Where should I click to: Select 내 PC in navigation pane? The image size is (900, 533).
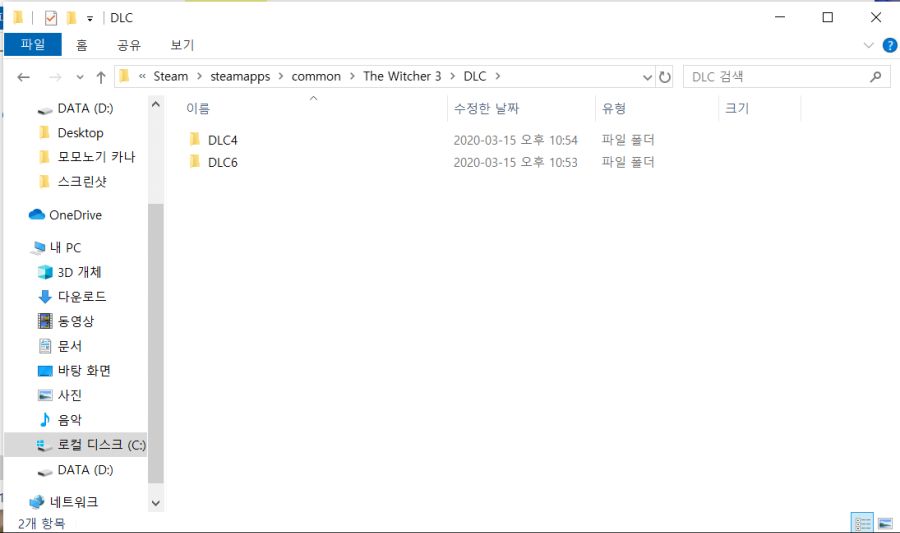(65, 248)
